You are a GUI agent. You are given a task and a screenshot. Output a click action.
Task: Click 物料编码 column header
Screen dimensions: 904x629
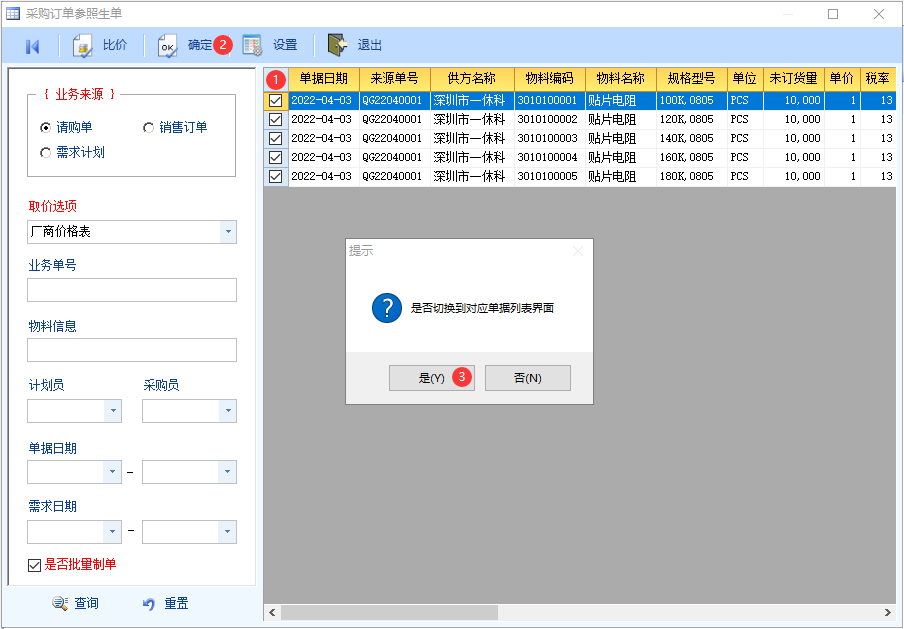549,79
